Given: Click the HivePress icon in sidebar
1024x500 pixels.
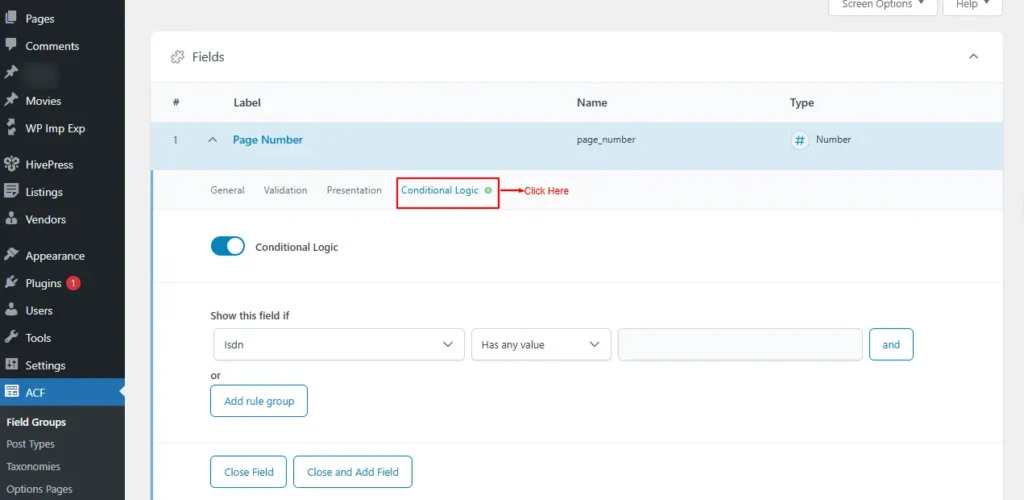Looking at the screenshot, I should click(x=11, y=164).
